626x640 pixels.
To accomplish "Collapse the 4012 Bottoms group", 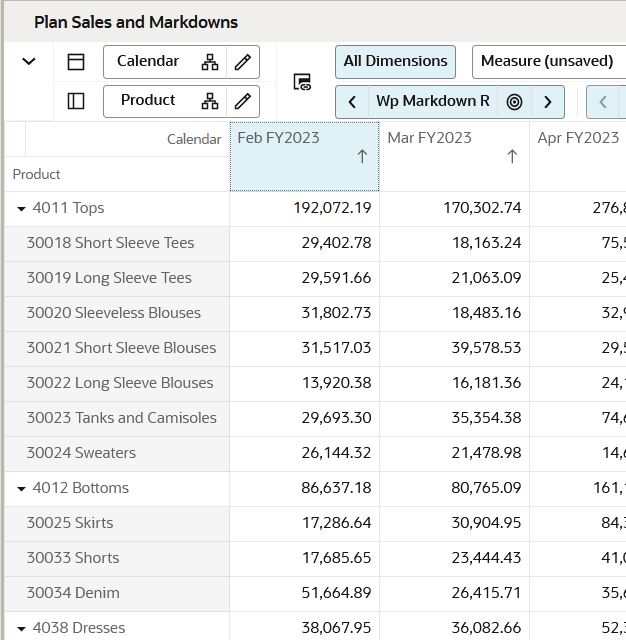I will (21, 489).
